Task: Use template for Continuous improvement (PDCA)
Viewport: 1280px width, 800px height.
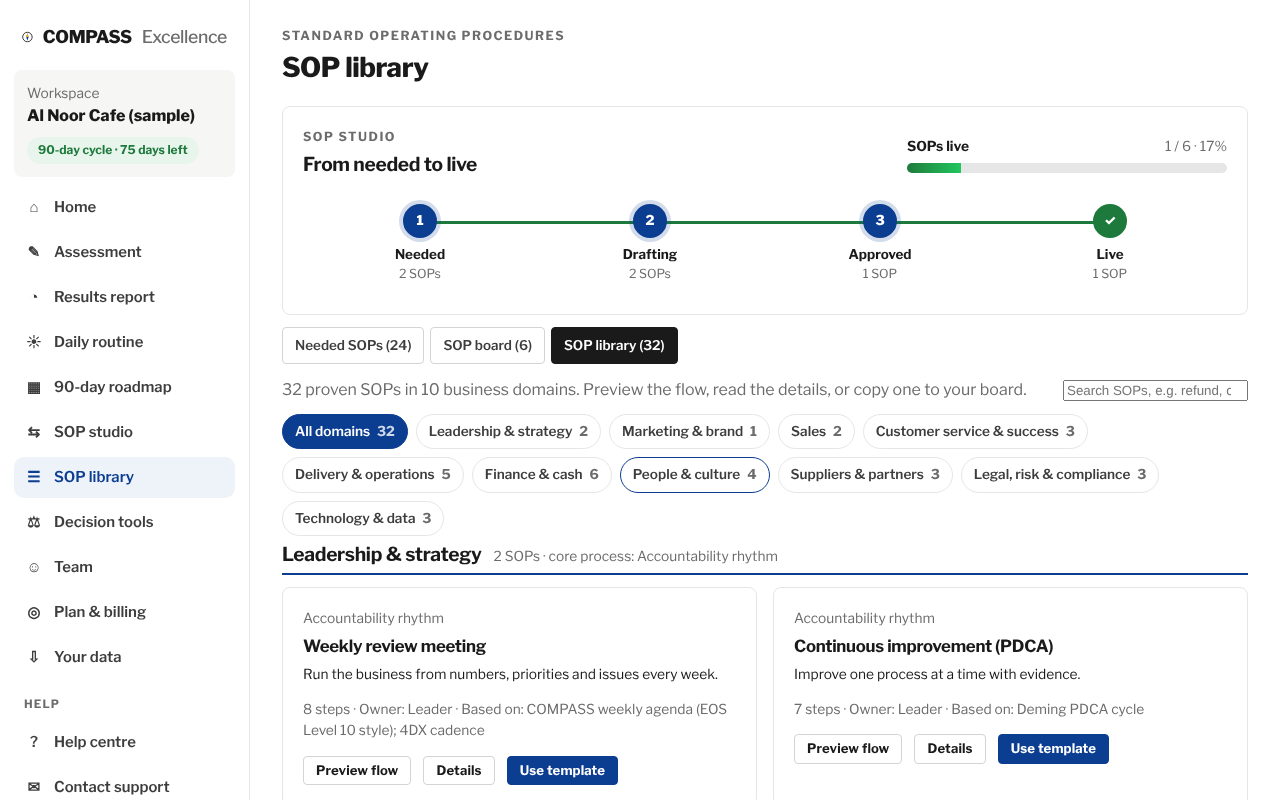Action: [x=1053, y=749]
